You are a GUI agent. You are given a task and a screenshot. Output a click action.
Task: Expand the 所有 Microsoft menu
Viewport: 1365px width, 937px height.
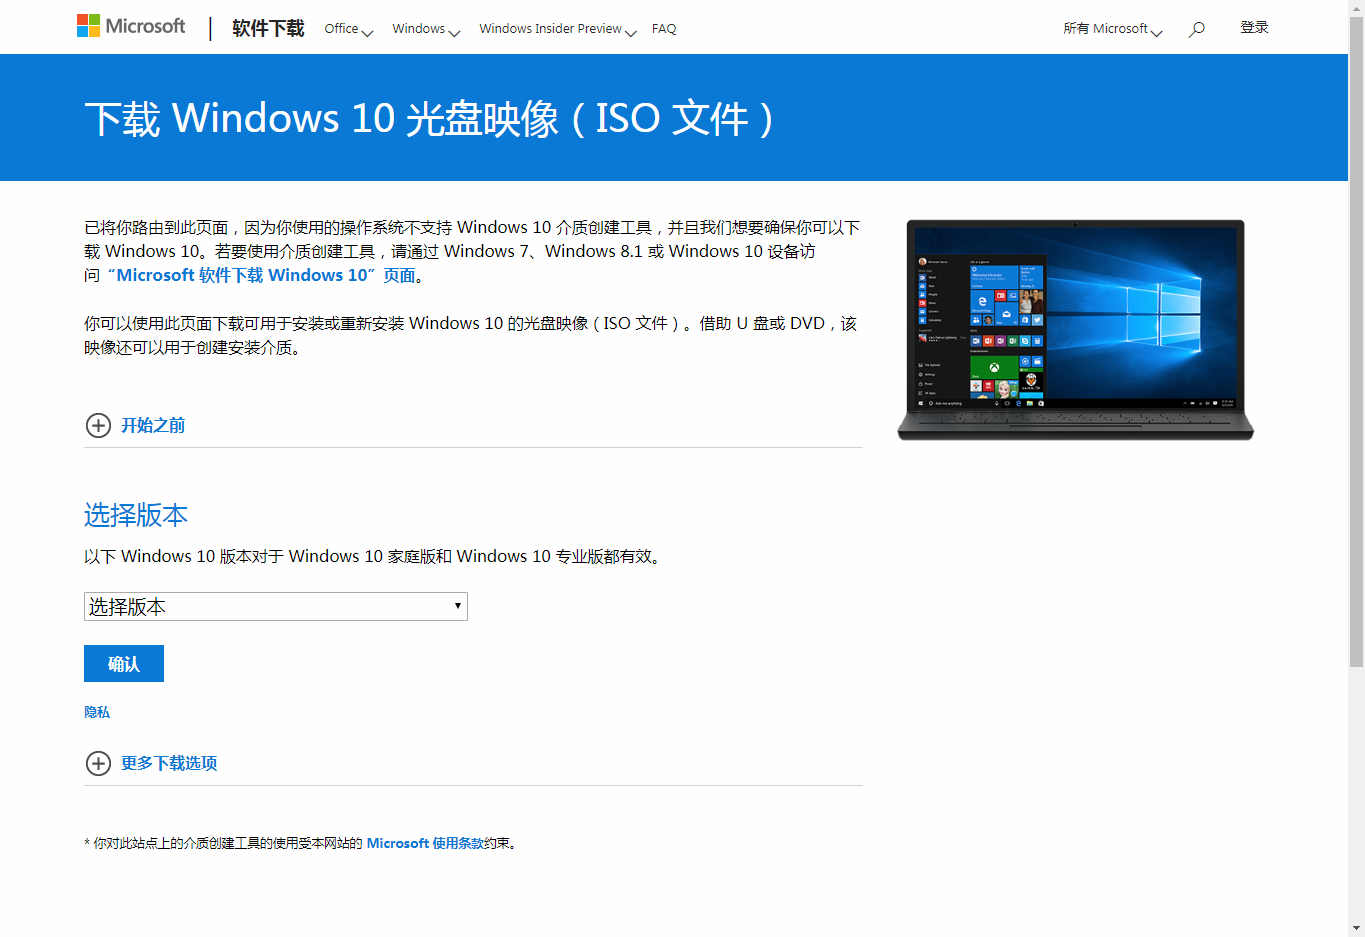click(1112, 29)
